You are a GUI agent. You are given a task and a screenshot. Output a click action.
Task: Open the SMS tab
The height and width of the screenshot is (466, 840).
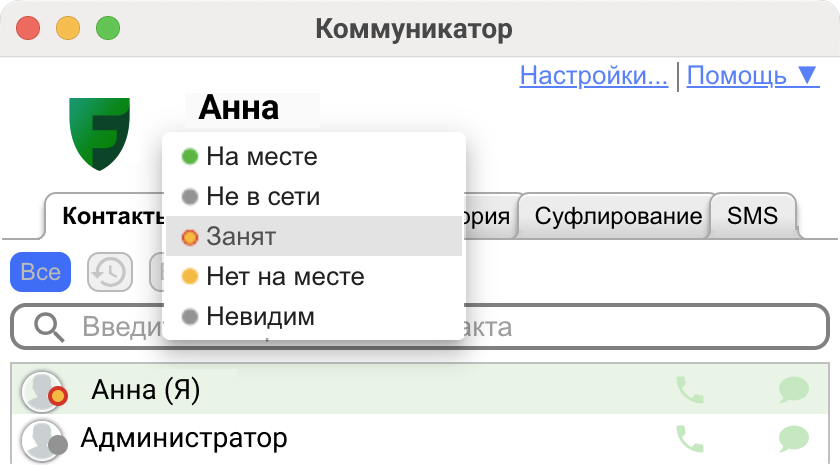click(752, 216)
